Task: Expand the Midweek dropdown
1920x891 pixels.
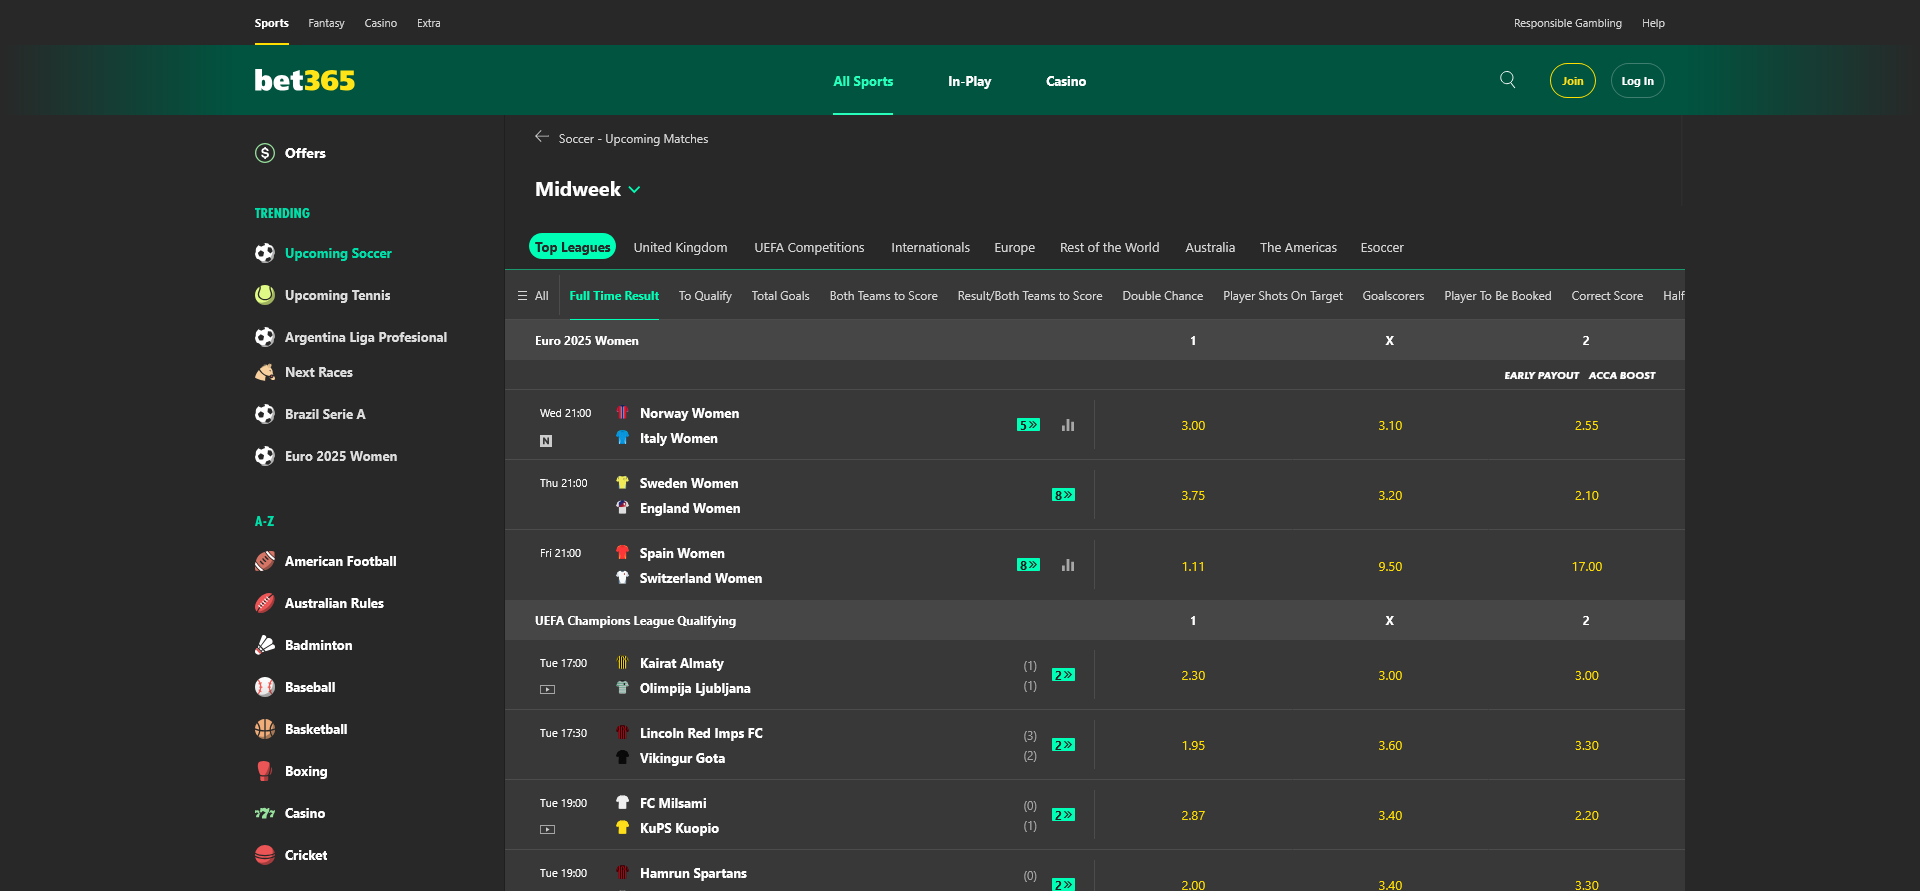Action: 588,189
